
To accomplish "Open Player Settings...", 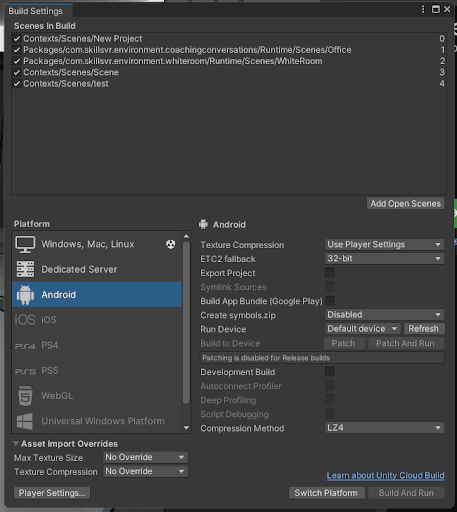I will (52, 493).
